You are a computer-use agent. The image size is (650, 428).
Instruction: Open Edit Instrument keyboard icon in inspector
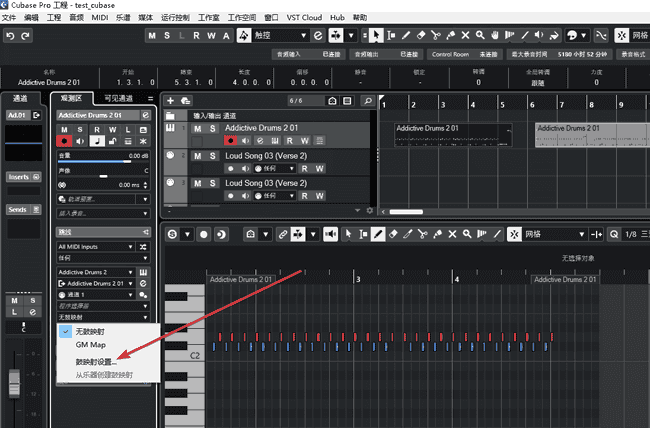pyautogui.click(x=143, y=272)
